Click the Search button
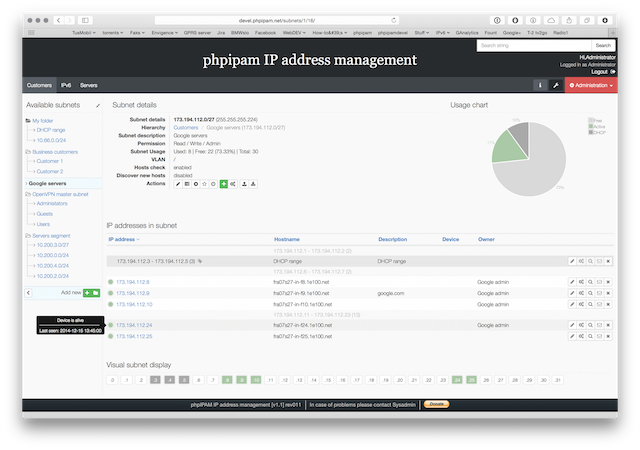 click(603, 45)
